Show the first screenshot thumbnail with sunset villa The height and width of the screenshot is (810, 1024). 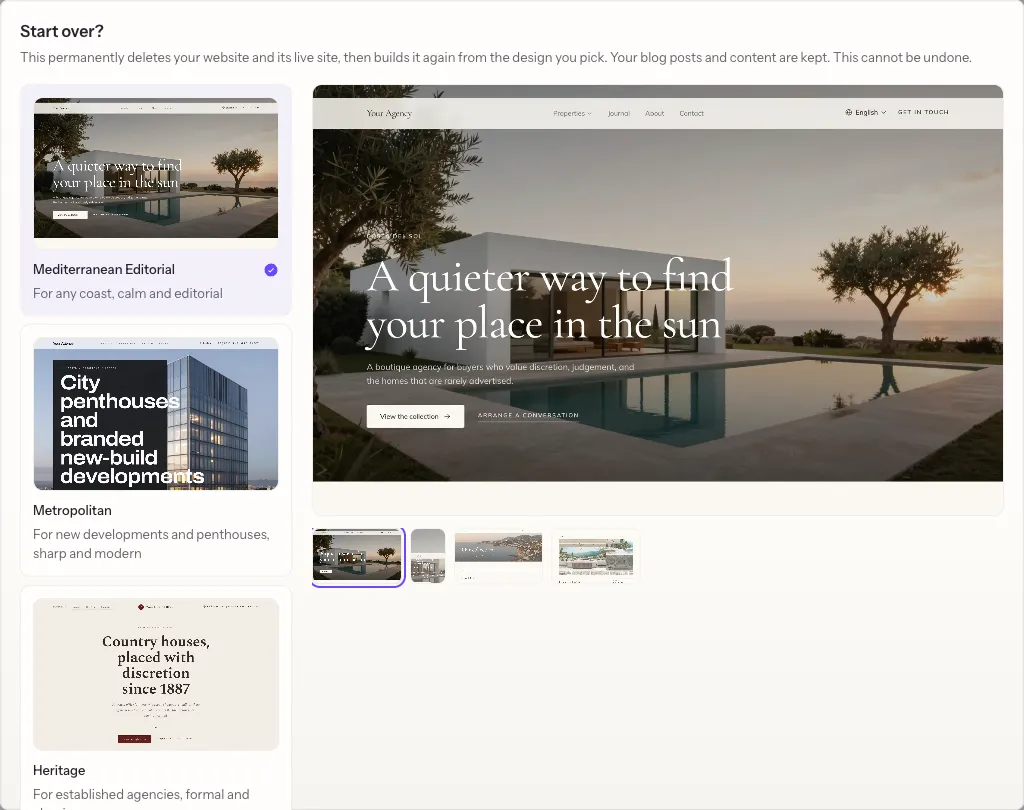click(358, 557)
